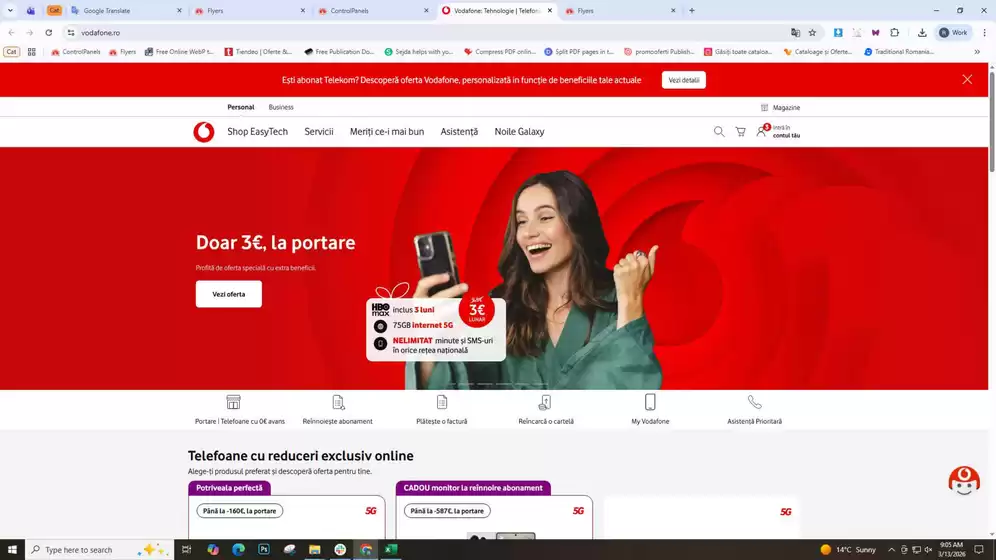Click the Potriveala perfectă card label

pos(229,488)
